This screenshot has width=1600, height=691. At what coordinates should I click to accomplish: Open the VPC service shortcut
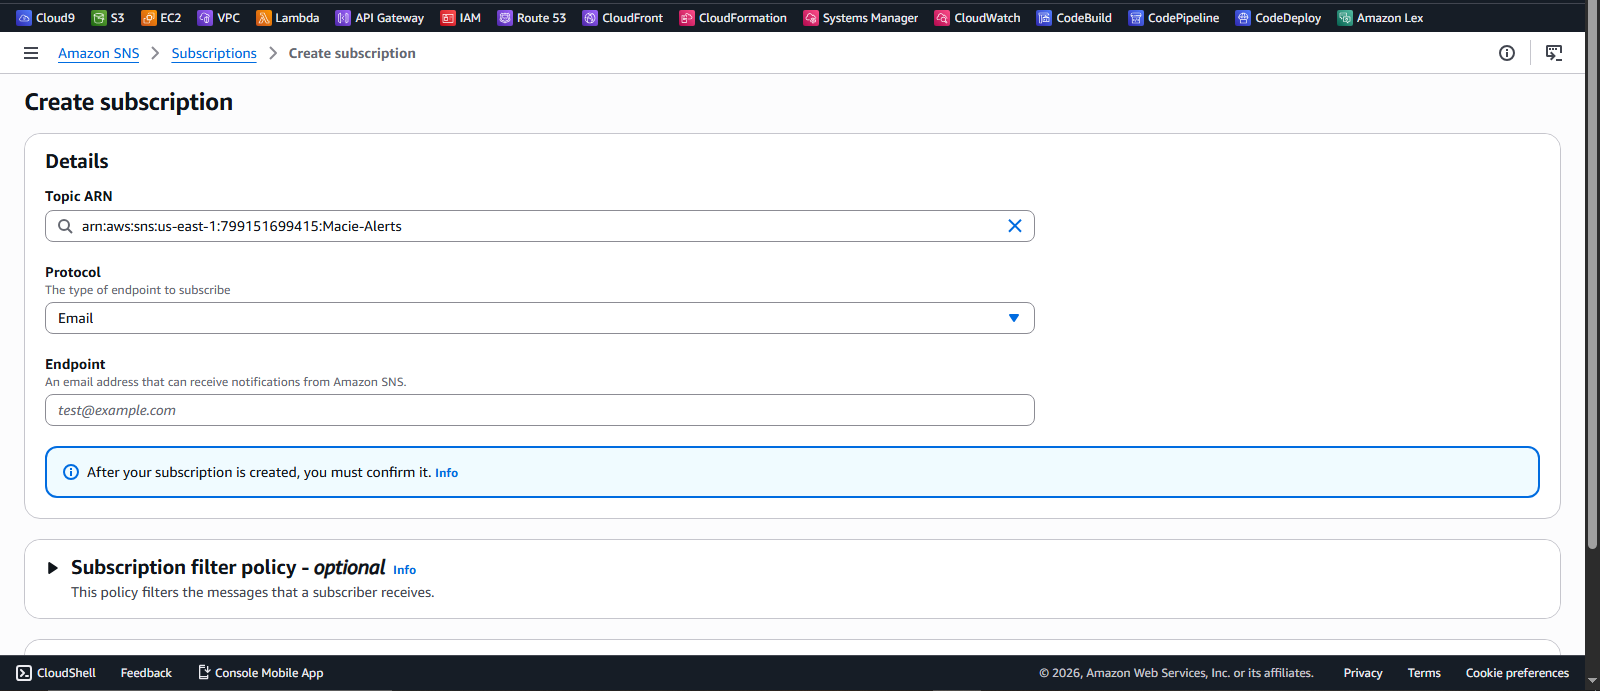click(219, 18)
